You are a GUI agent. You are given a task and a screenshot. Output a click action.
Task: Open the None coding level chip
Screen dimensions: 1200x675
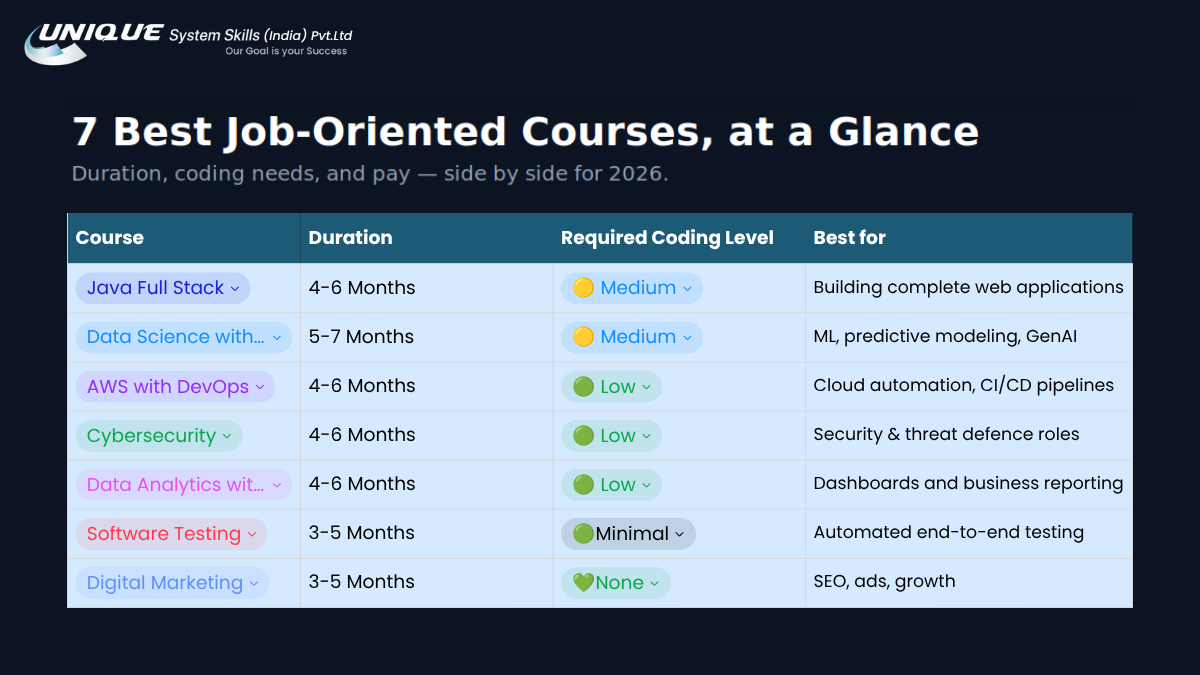pos(615,582)
